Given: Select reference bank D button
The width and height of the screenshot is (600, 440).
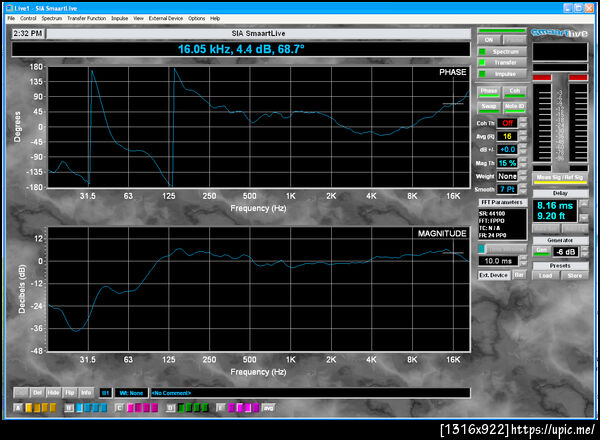Looking at the screenshot, I should point(170,408).
